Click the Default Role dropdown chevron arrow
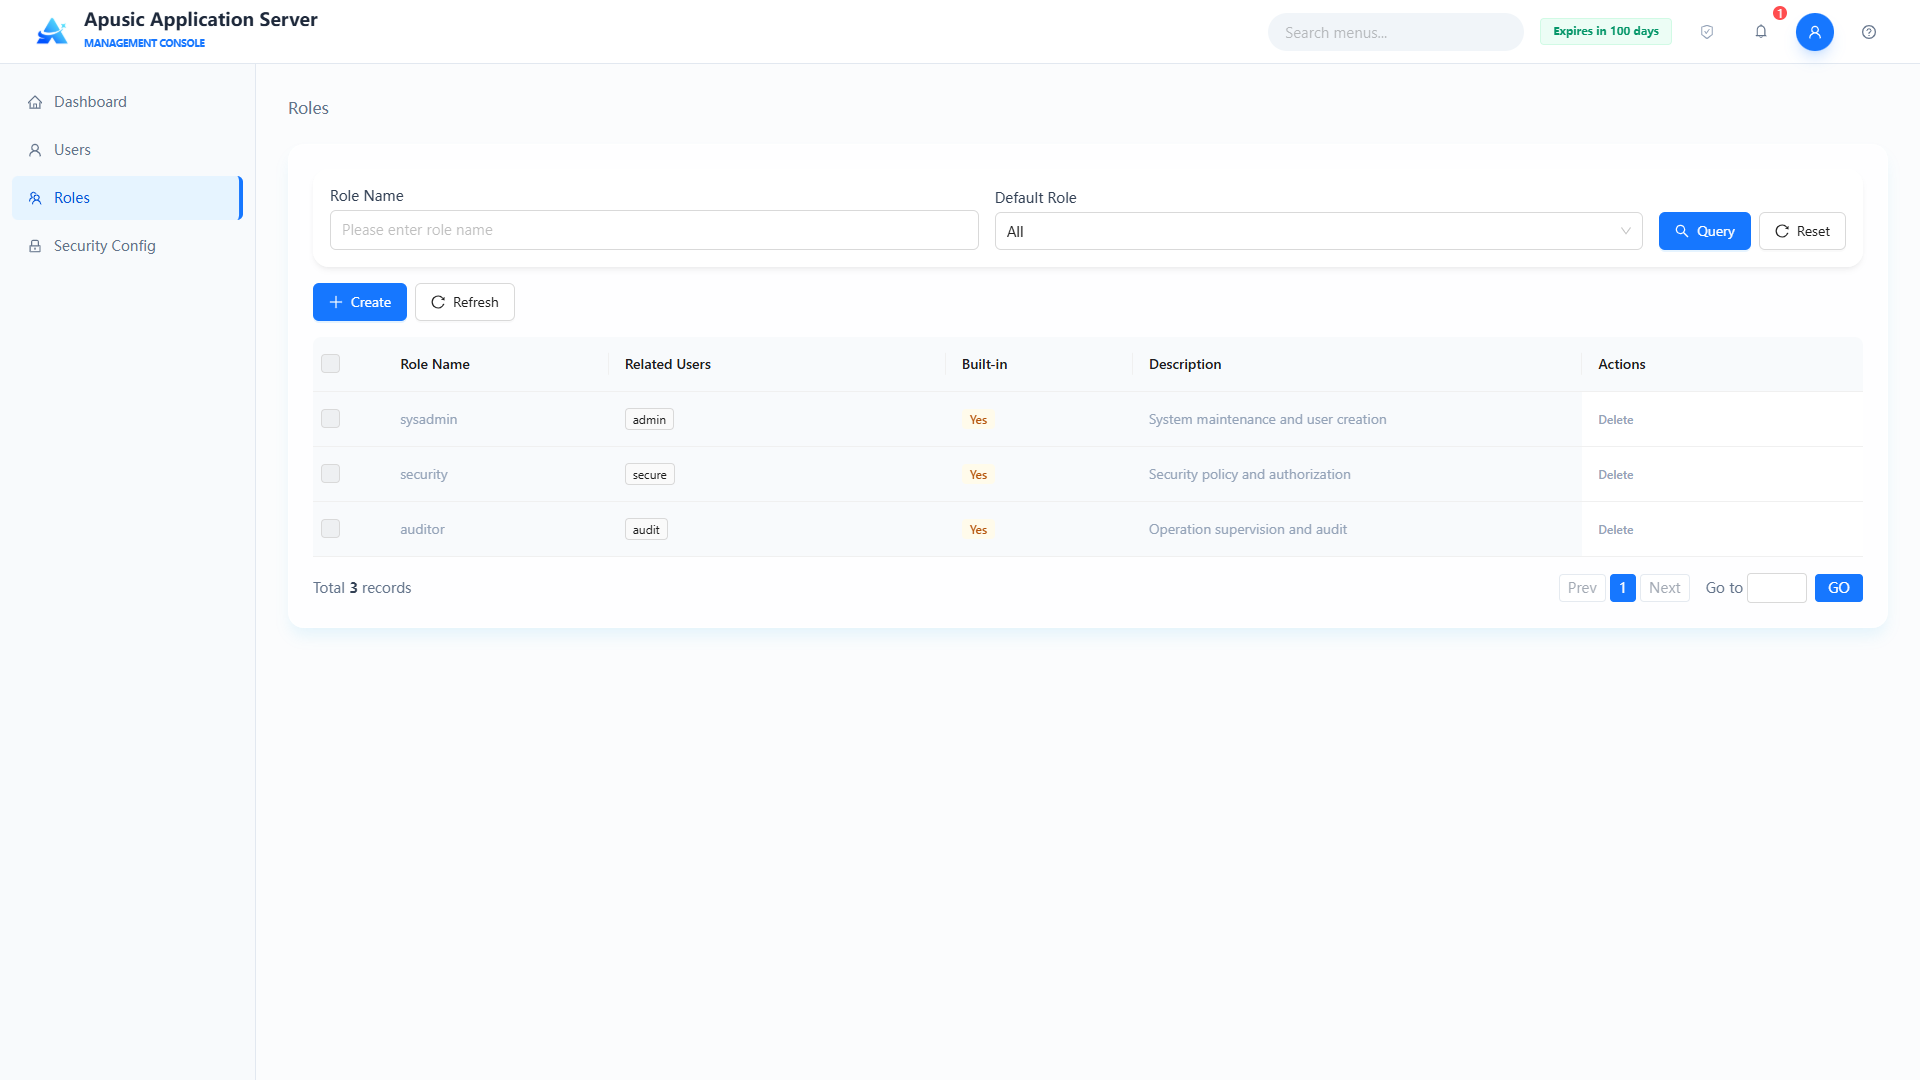Image resolution: width=1920 pixels, height=1080 pixels. (x=1625, y=231)
